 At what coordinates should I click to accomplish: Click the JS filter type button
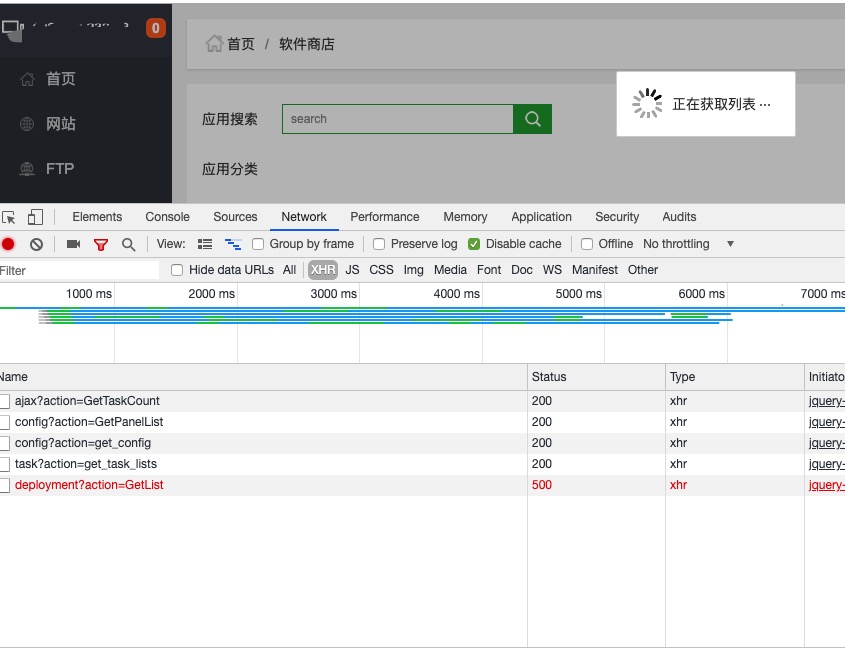[352, 270]
